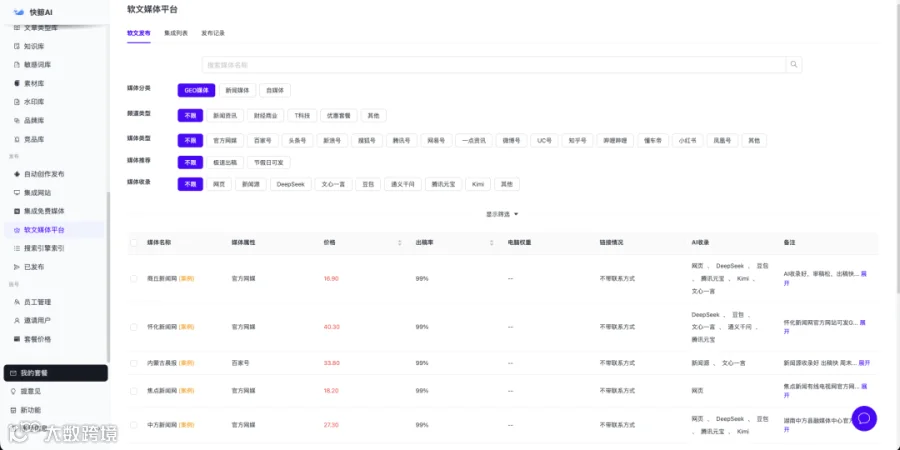This screenshot has height=450, width=900.
Task: Tick the checkbox for 商丘新闻网 row
Action: point(134,278)
